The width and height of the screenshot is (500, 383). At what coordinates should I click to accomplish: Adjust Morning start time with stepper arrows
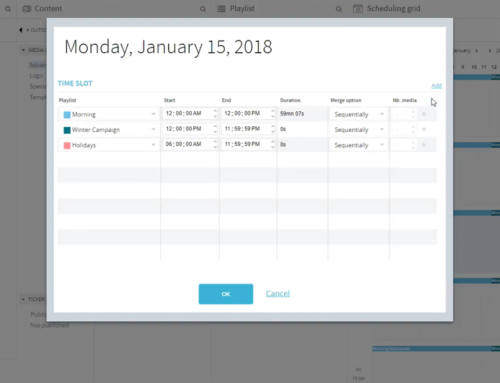tap(215, 114)
